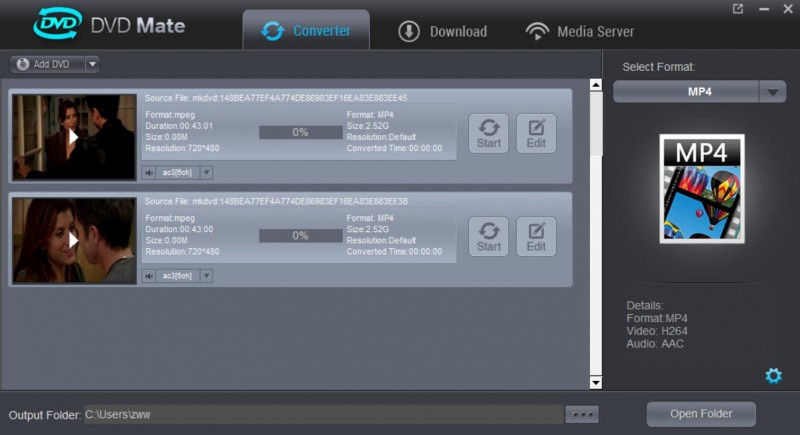Click Edit for the second video

pos(536,237)
